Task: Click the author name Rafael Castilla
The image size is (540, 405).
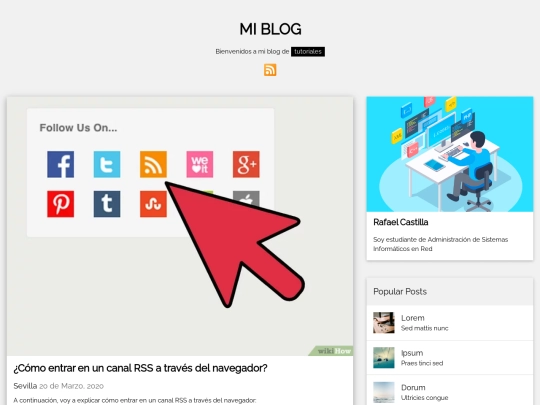Action: coord(401,222)
